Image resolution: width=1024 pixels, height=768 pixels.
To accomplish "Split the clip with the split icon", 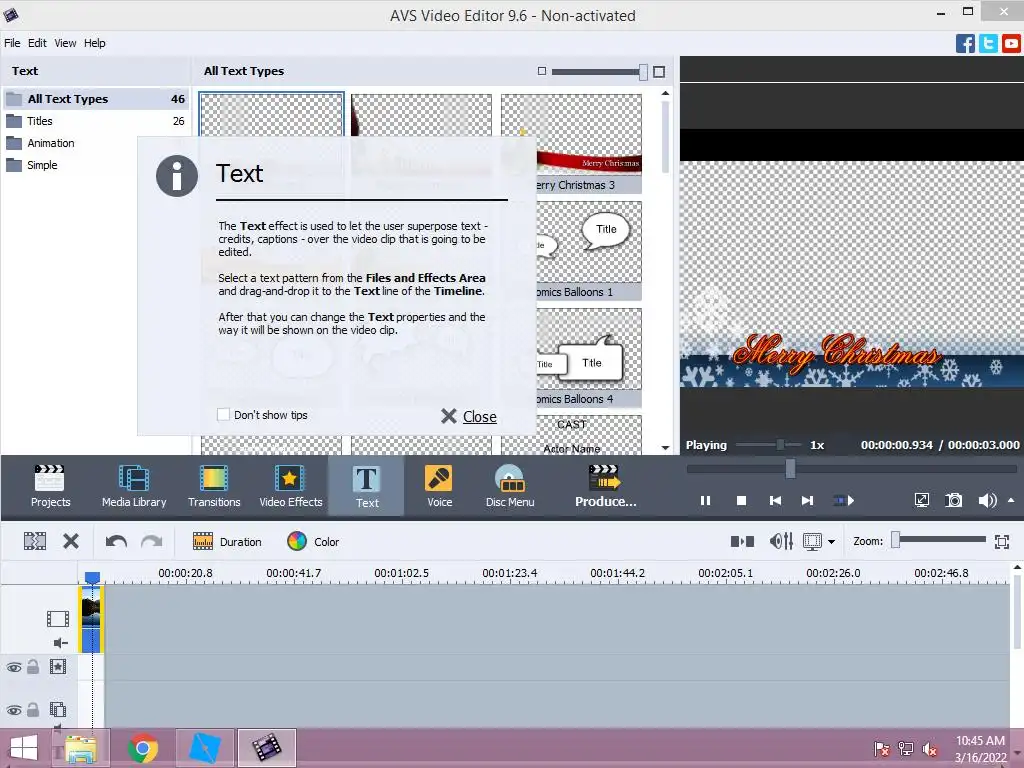I will click(x=35, y=541).
